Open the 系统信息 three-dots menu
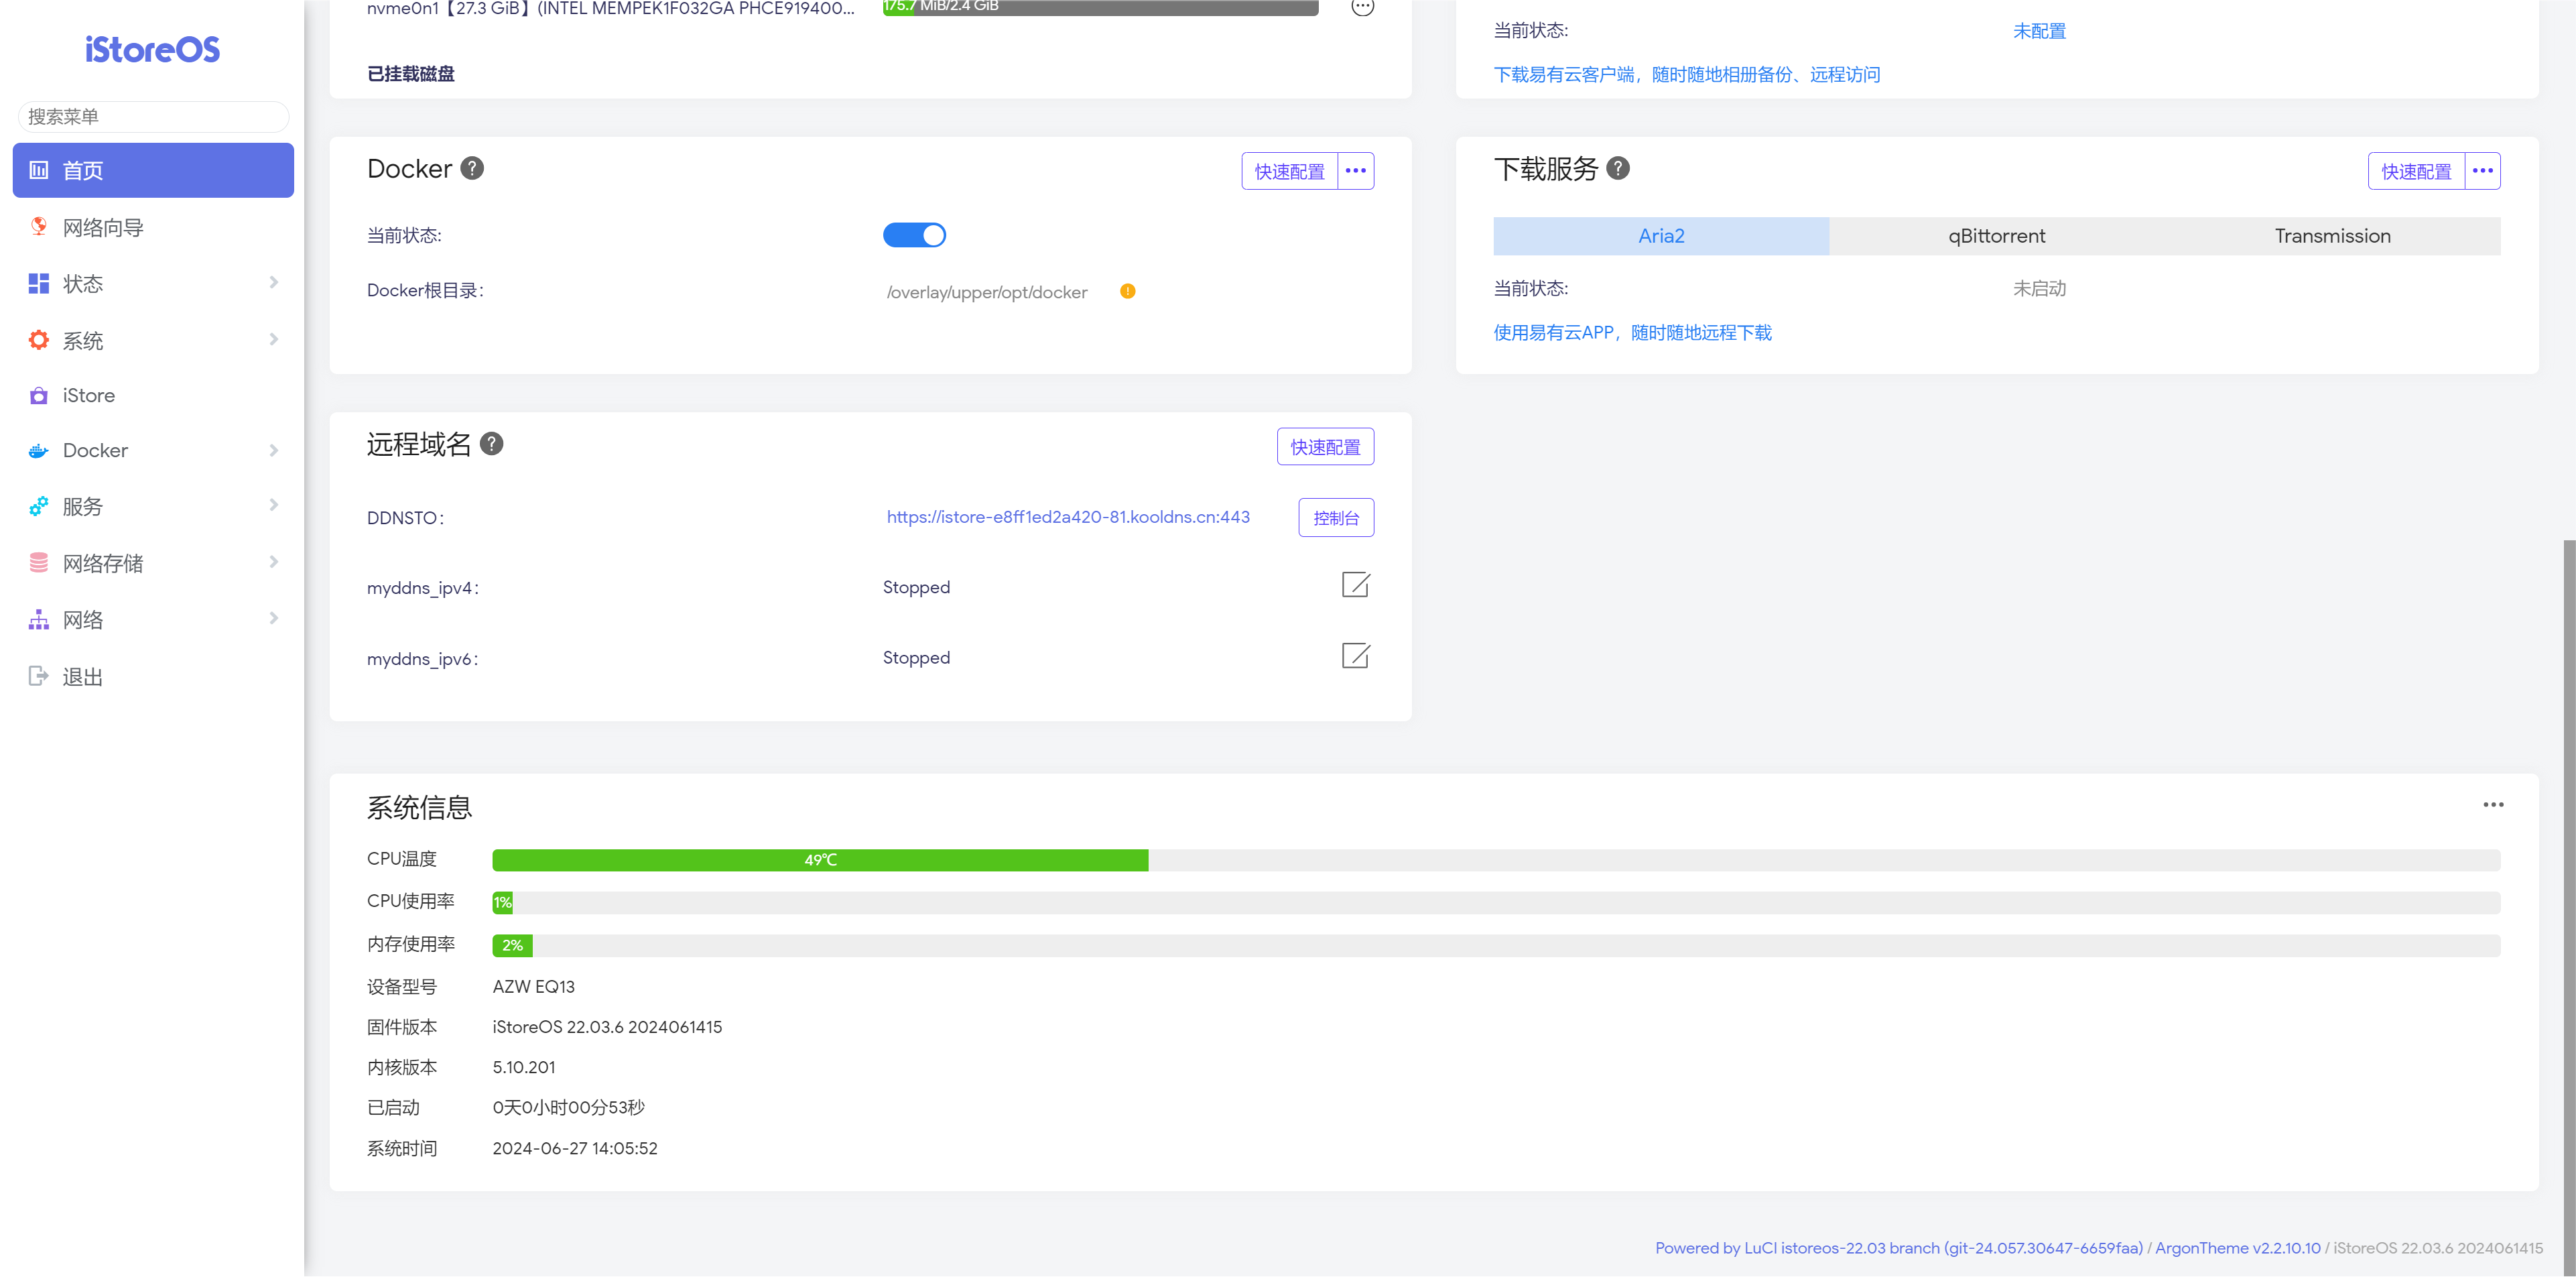The height and width of the screenshot is (1277, 2576). coord(2493,805)
